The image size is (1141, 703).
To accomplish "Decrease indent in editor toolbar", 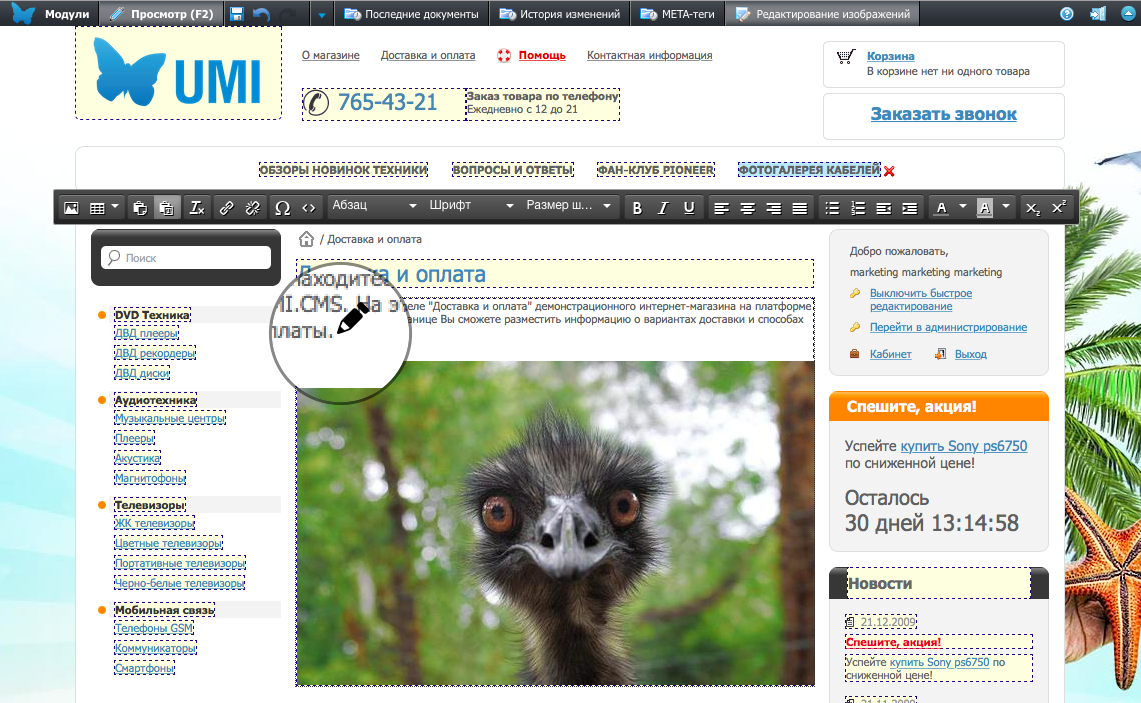I will pos(884,208).
